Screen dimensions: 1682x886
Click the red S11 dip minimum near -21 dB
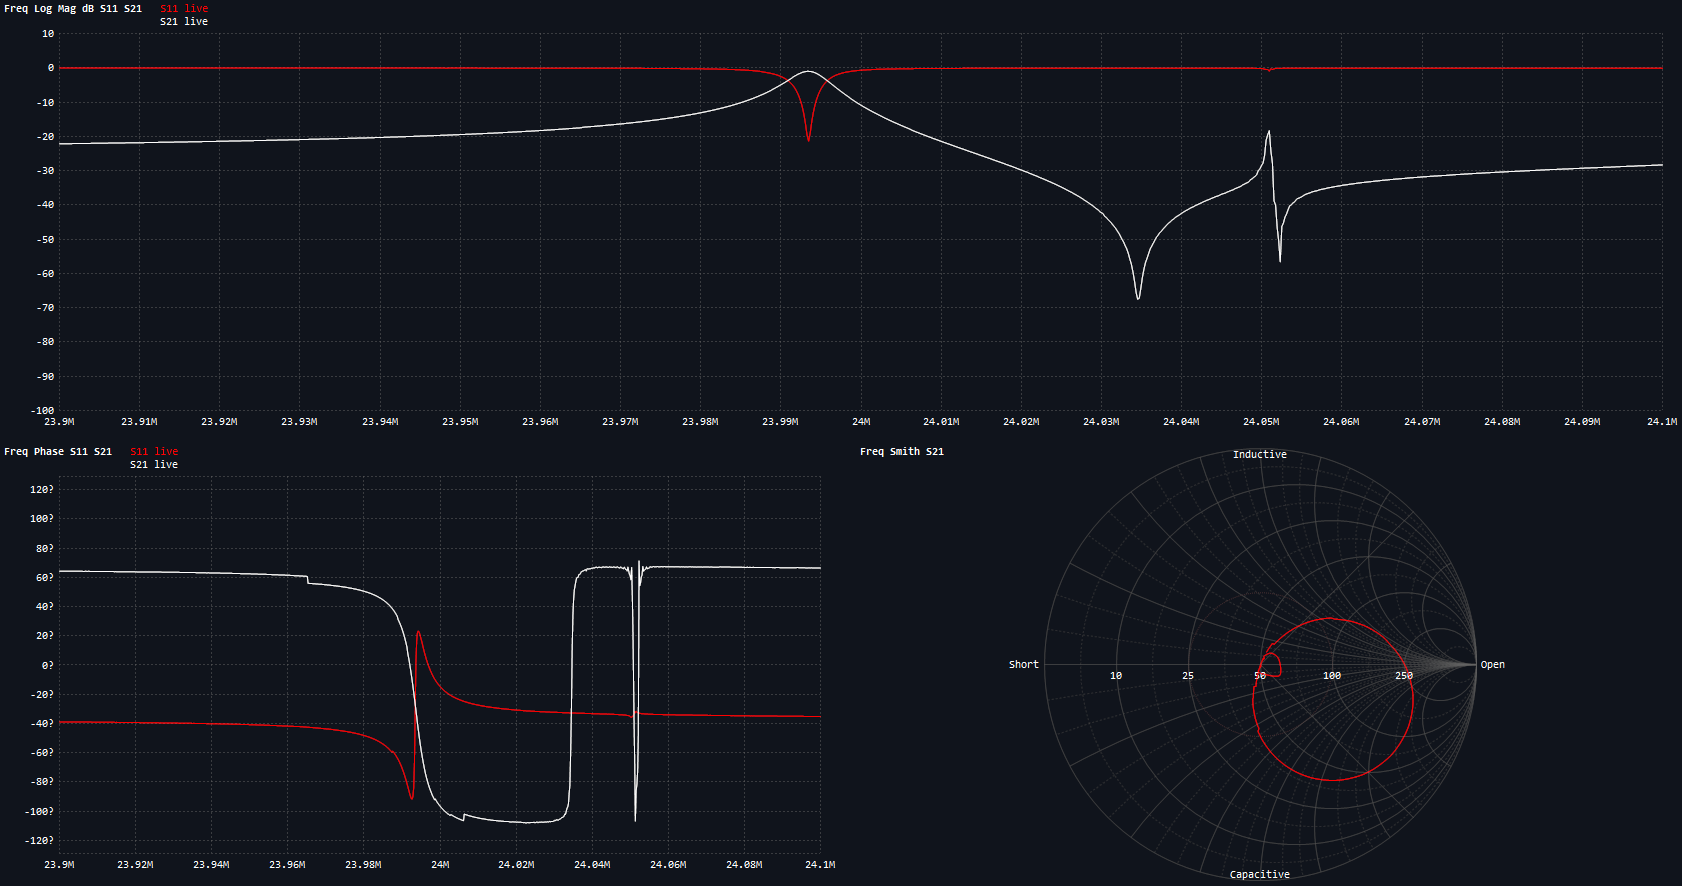tap(808, 139)
